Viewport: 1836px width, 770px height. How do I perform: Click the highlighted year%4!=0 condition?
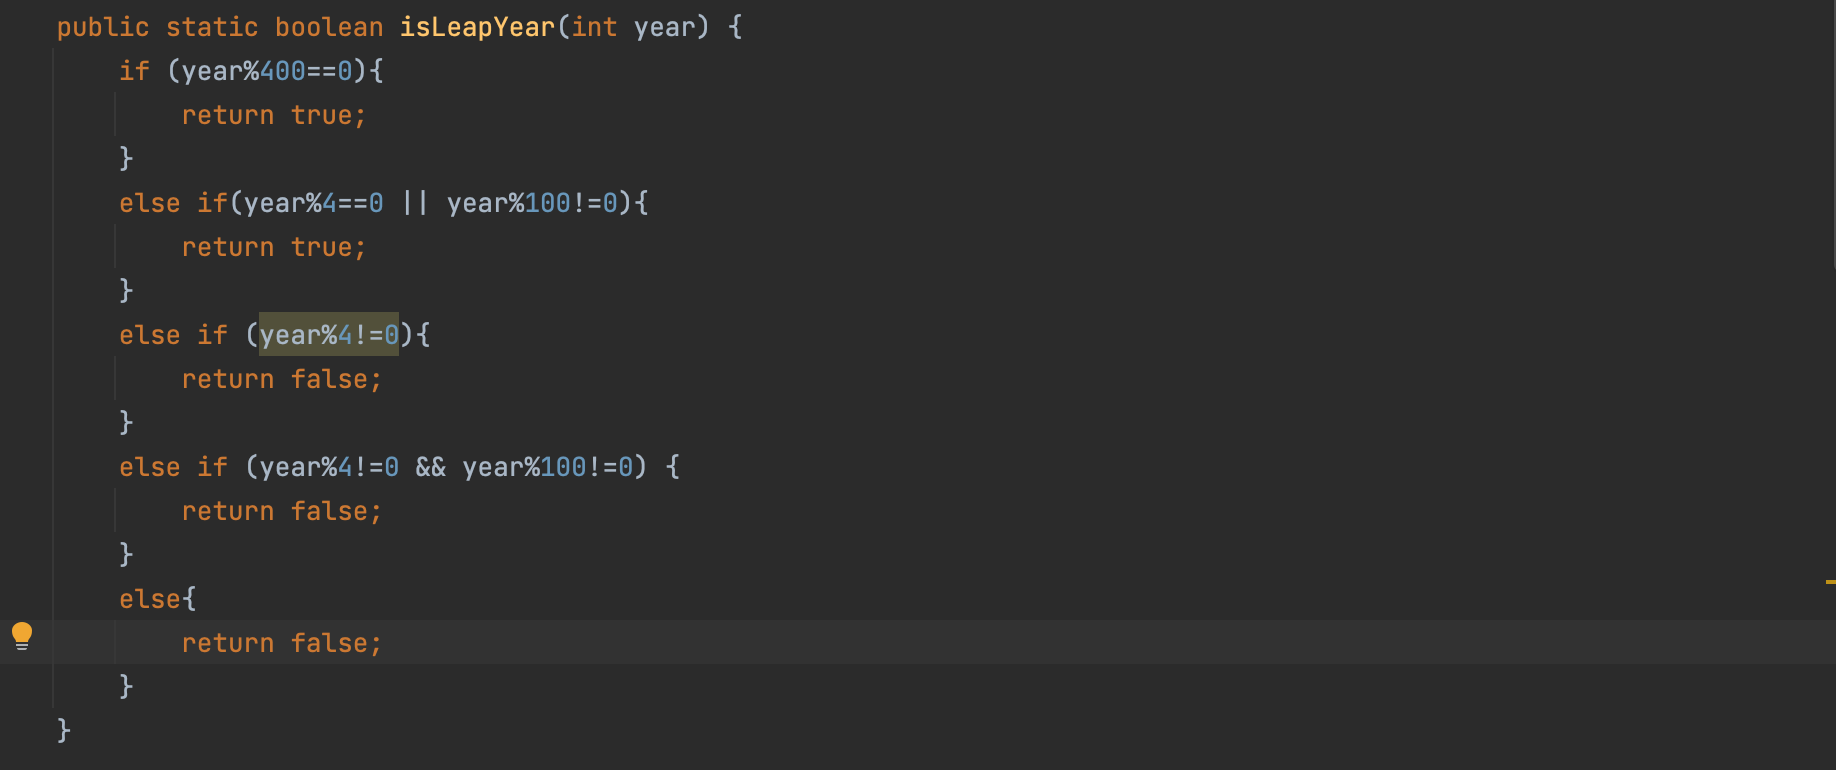[329, 335]
